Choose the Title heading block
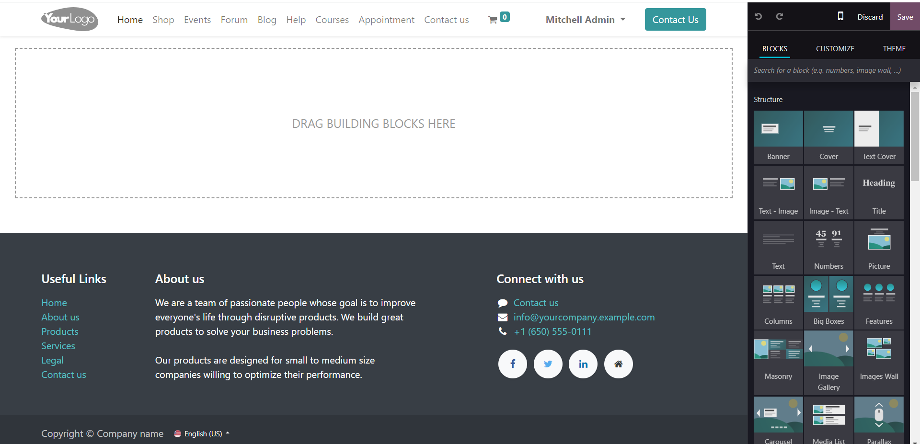 point(879,191)
